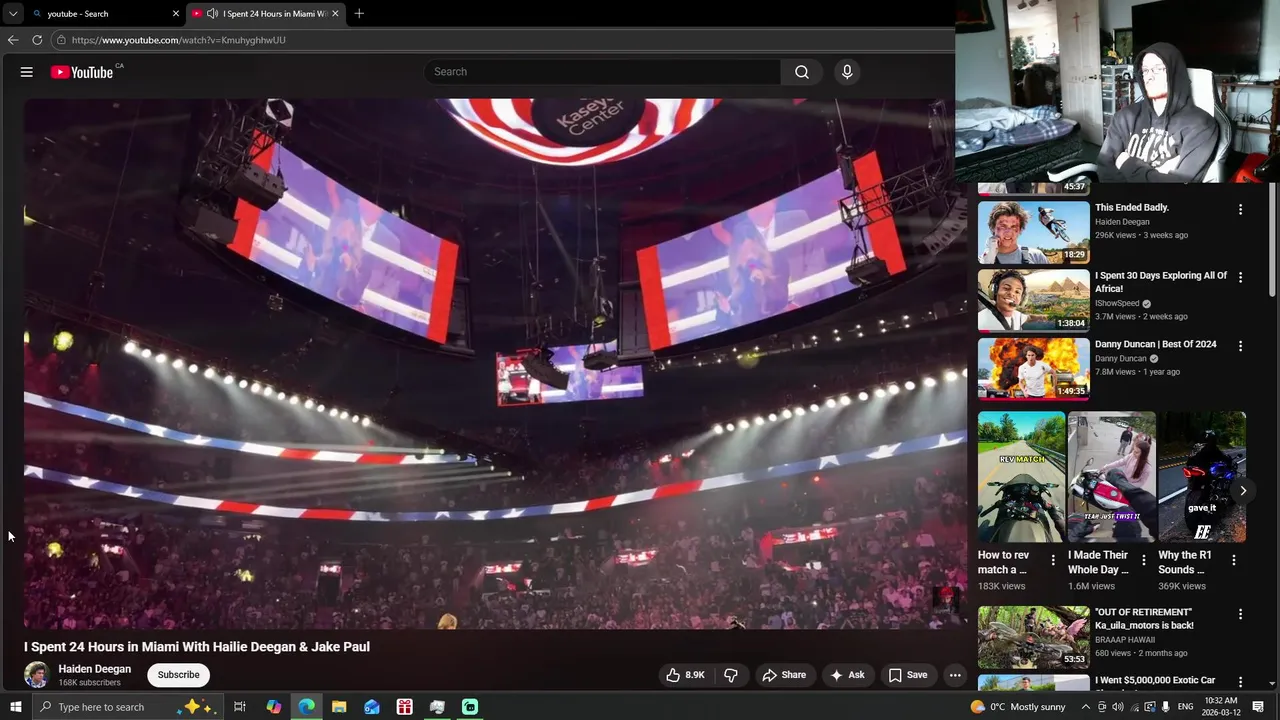Open the Danny Duncan explosion thumbnail
Image resolution: width=1280 pixels, height=720 pixels.
(1033, 368)
